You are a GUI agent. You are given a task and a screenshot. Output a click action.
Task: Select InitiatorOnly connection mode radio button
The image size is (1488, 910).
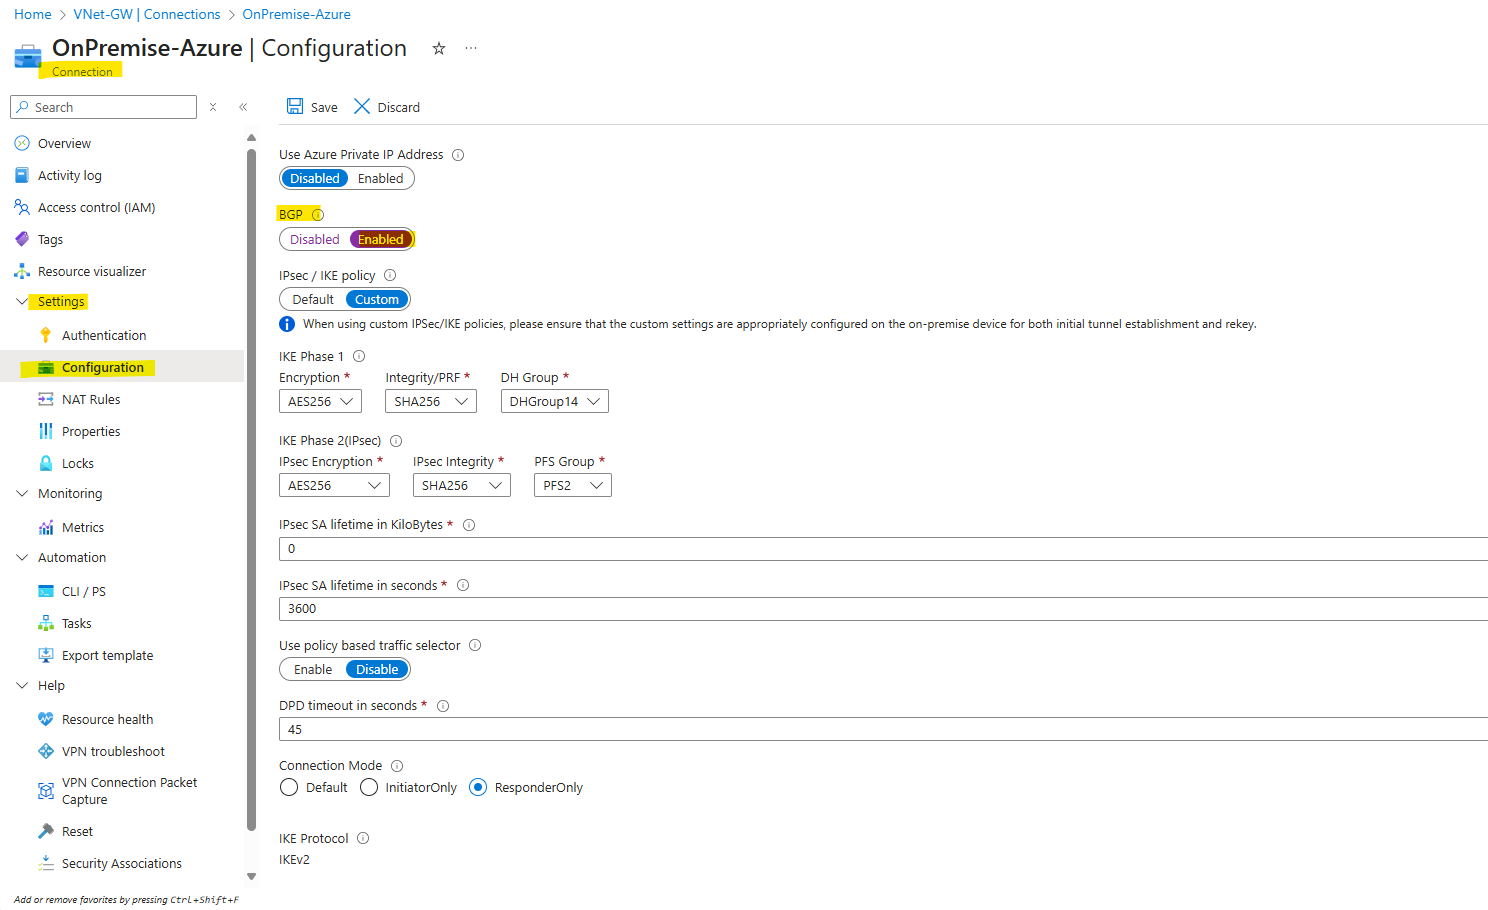pyautogui.click(x=369, y=787)
